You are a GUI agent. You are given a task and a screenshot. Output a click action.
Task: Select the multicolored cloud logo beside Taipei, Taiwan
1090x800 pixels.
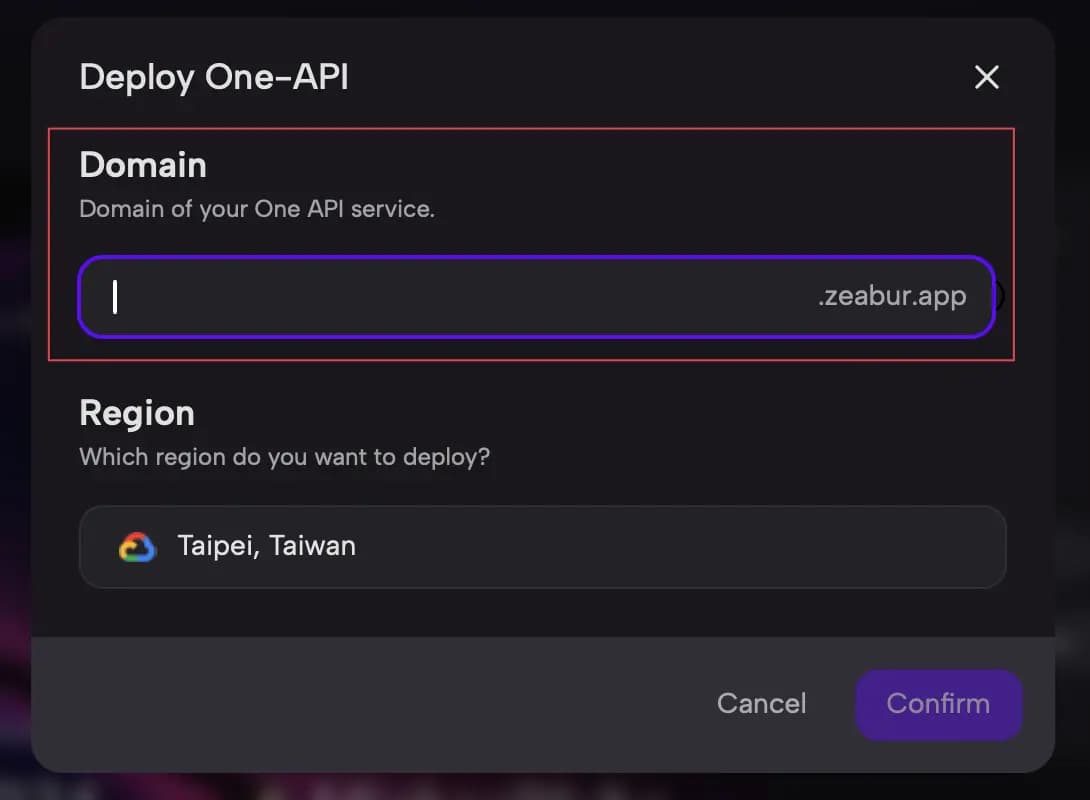(x=137, y=546)
